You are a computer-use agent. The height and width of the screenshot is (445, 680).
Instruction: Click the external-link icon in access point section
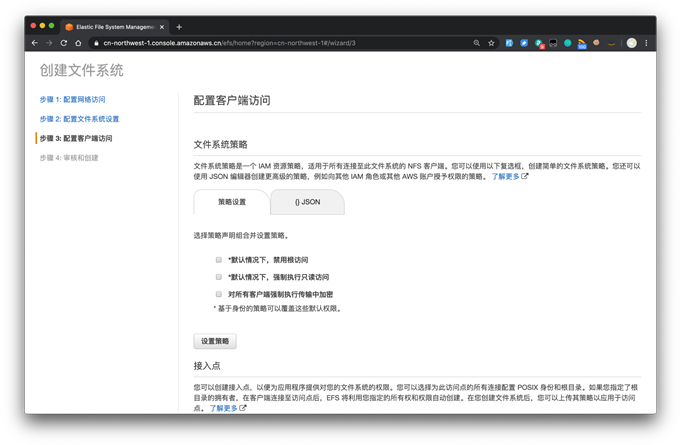coord(243,408)
